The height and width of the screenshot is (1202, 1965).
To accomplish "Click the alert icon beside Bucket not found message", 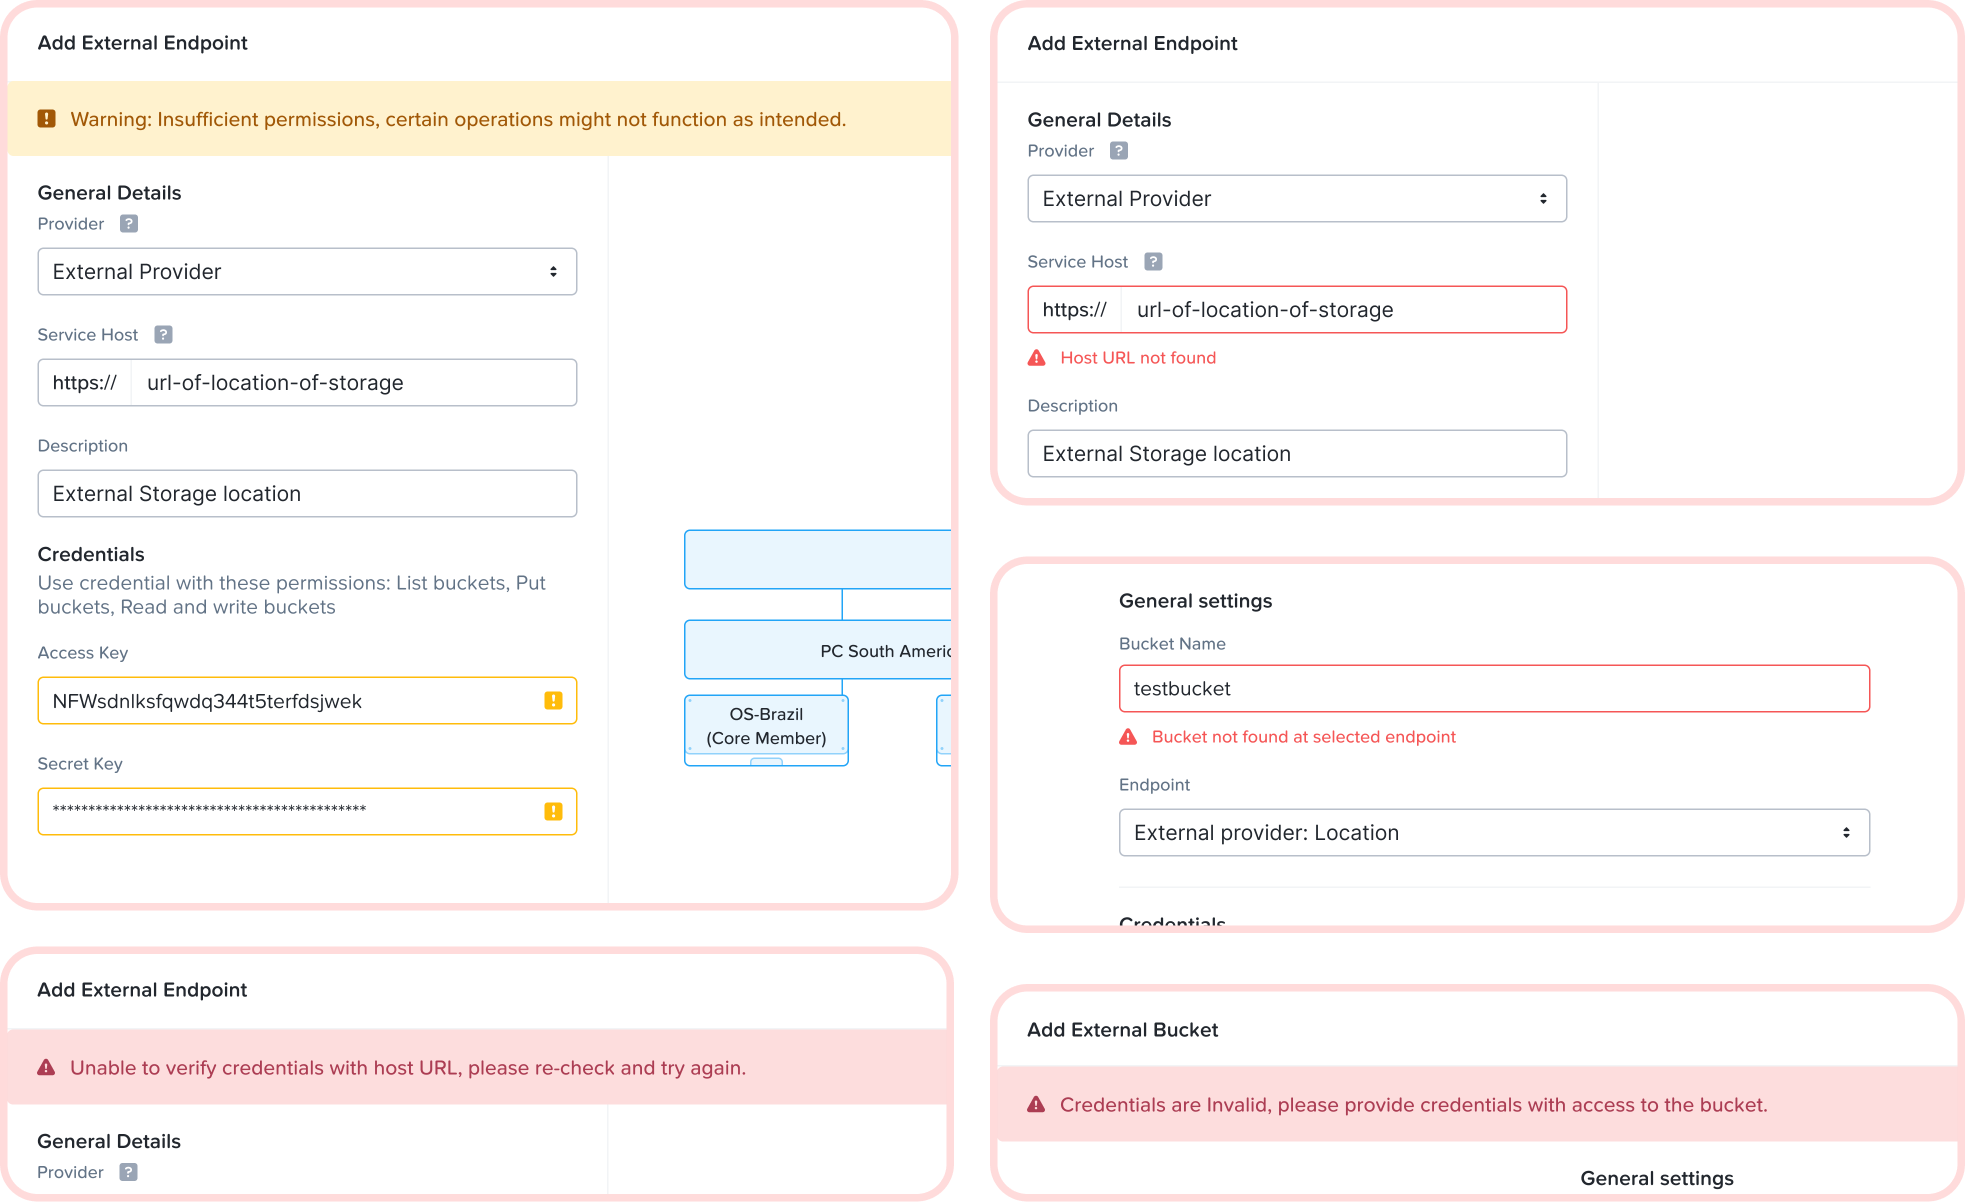I will point(1128,737).
